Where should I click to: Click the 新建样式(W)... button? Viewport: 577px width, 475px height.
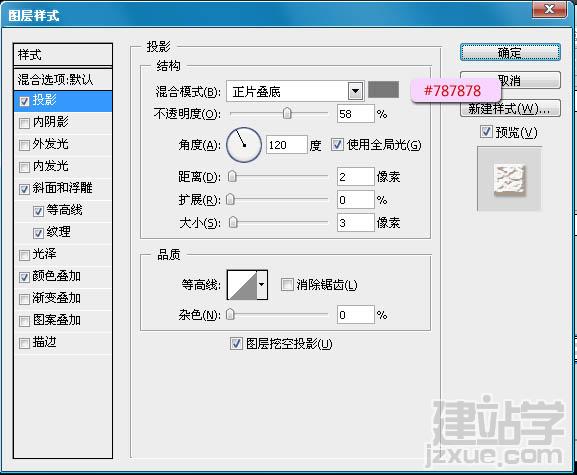click(510, 108)
